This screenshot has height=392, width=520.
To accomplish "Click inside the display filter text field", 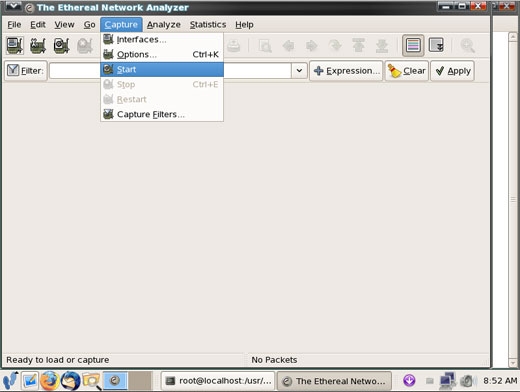I will pos(170,71).
